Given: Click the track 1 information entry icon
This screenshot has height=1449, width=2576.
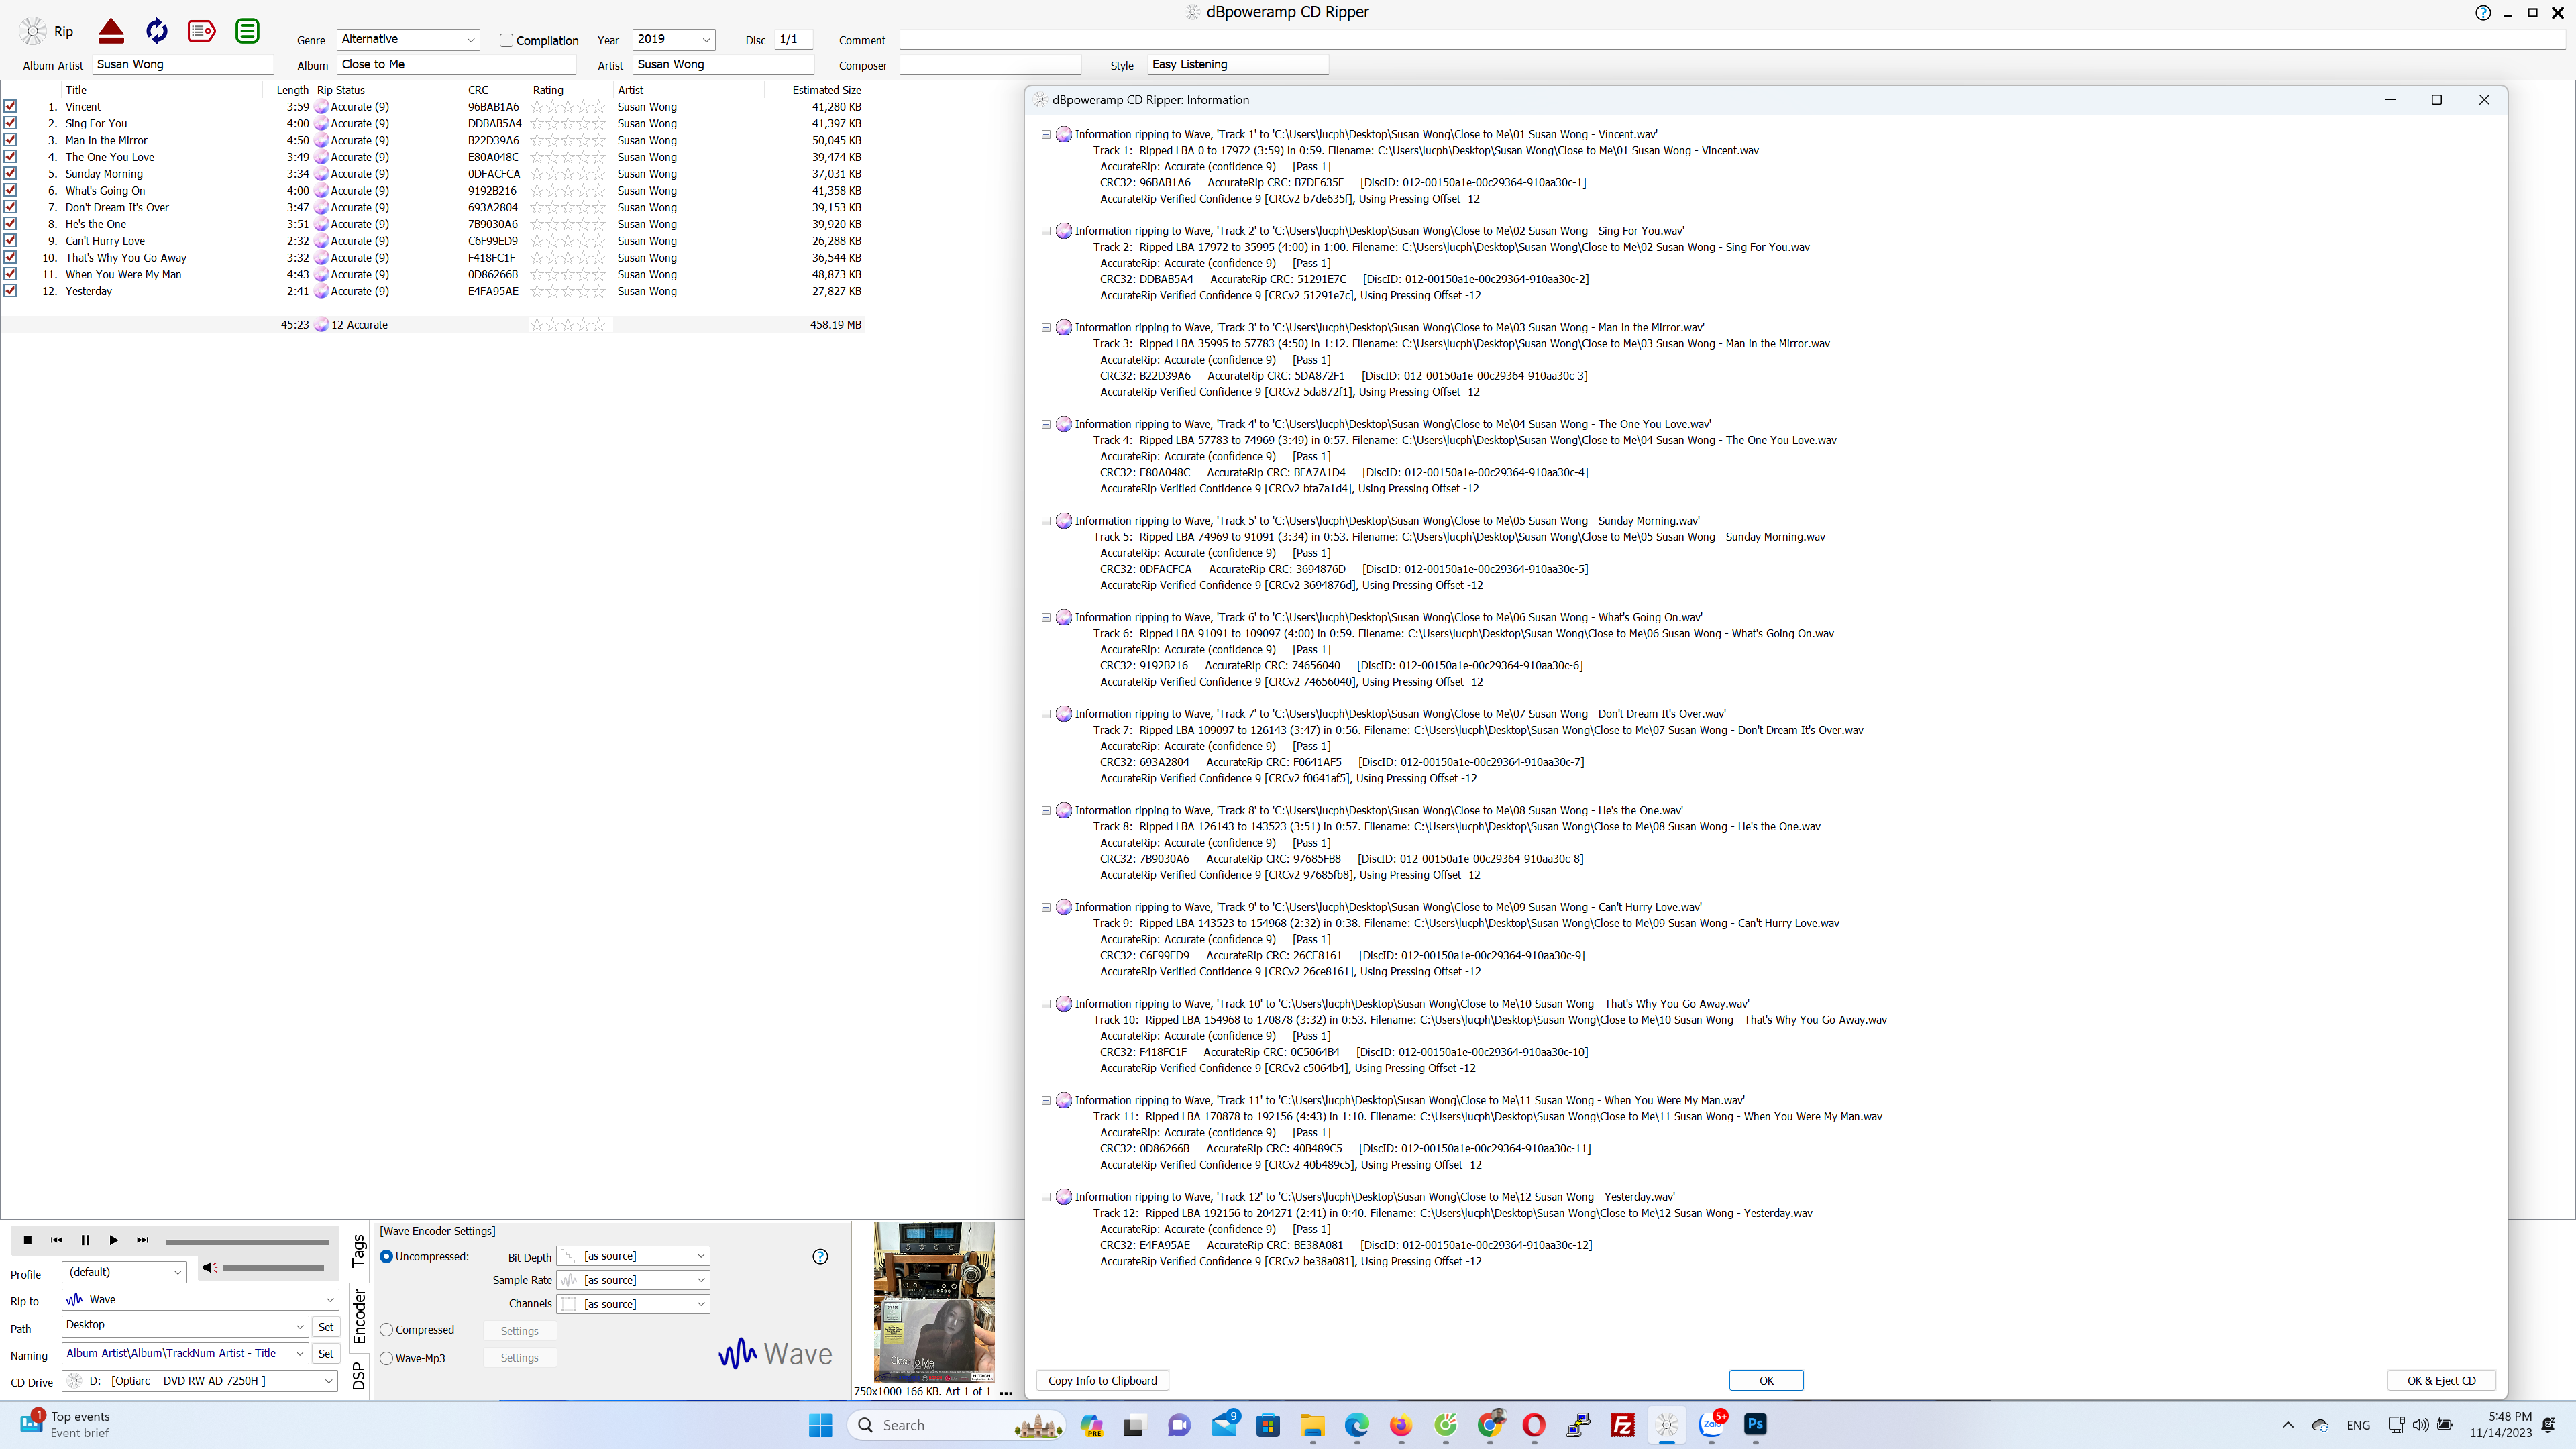Looking at the screenshot, I should (1064, 134).
